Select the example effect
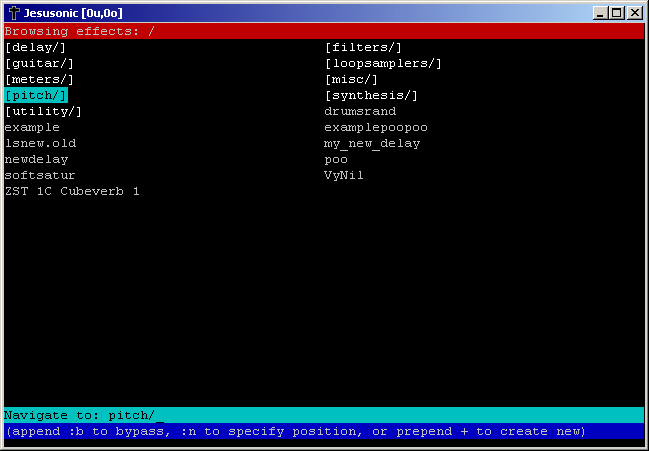The width and height of the screenshot is (649, 451). [x=32, y=127]
